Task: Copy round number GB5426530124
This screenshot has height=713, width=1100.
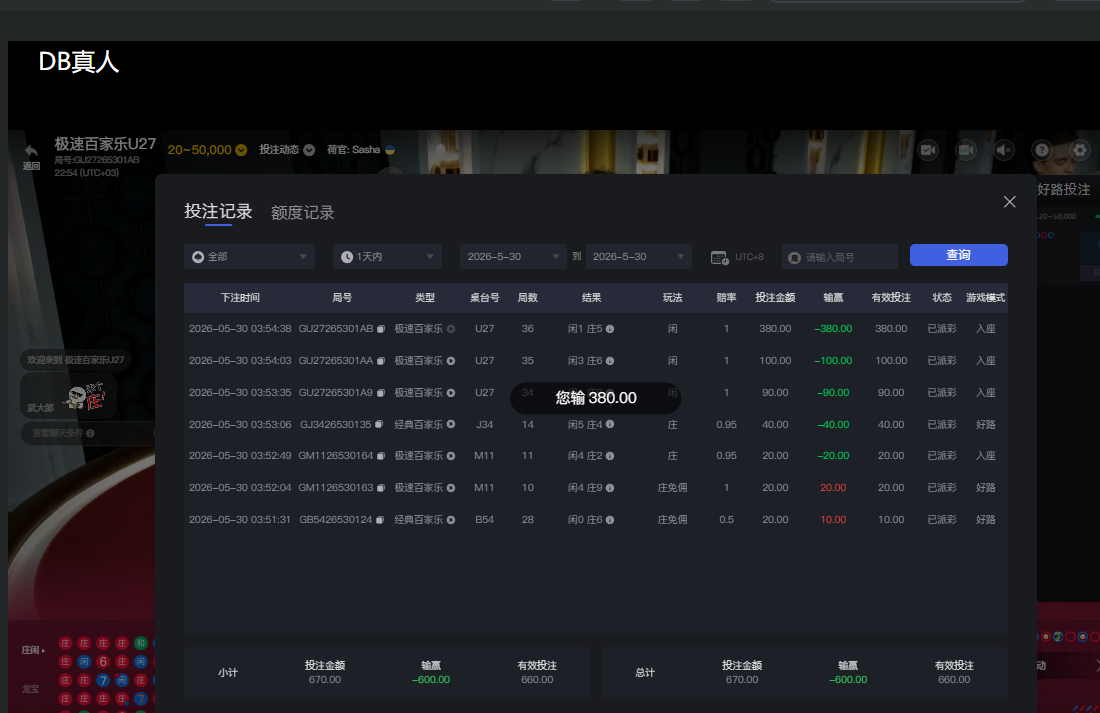Action: [380, 520]
